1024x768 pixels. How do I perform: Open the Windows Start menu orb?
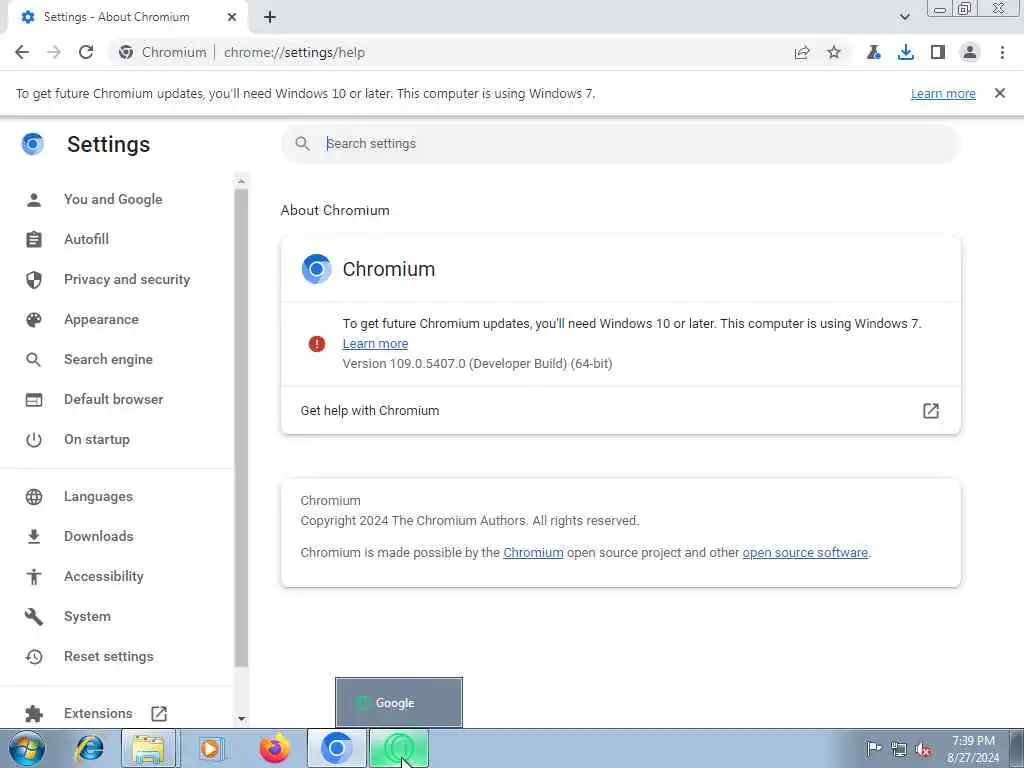click(27, 748)
